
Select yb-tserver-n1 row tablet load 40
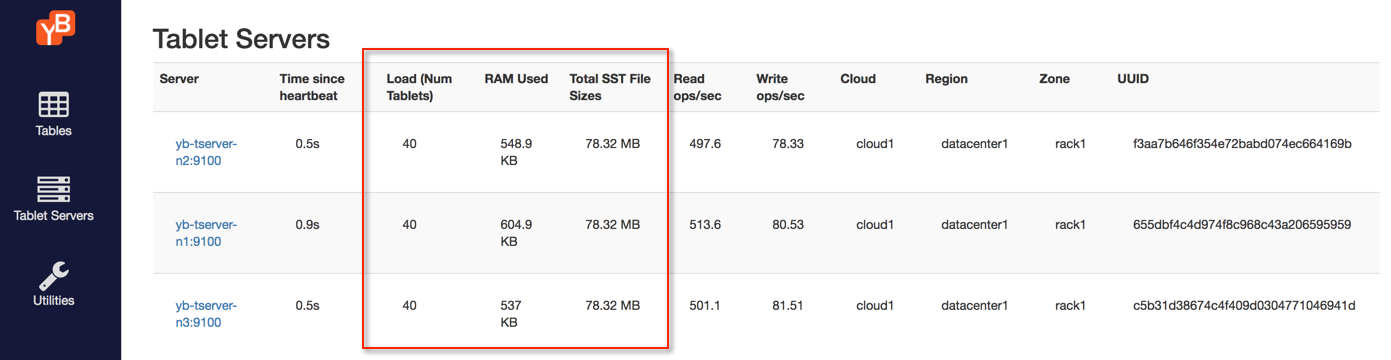click(x=409, y=225)
